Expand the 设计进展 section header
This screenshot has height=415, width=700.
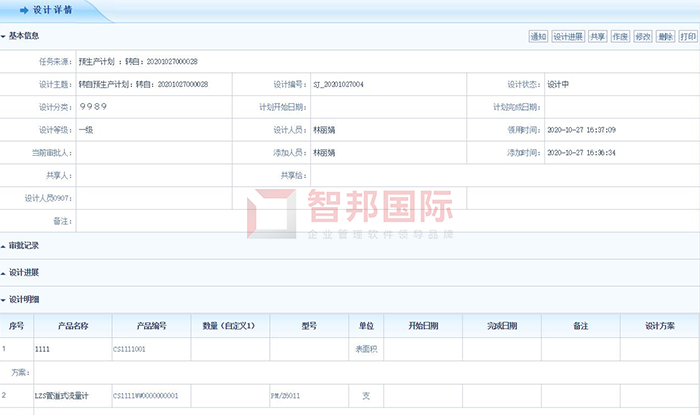coord(20,272)
